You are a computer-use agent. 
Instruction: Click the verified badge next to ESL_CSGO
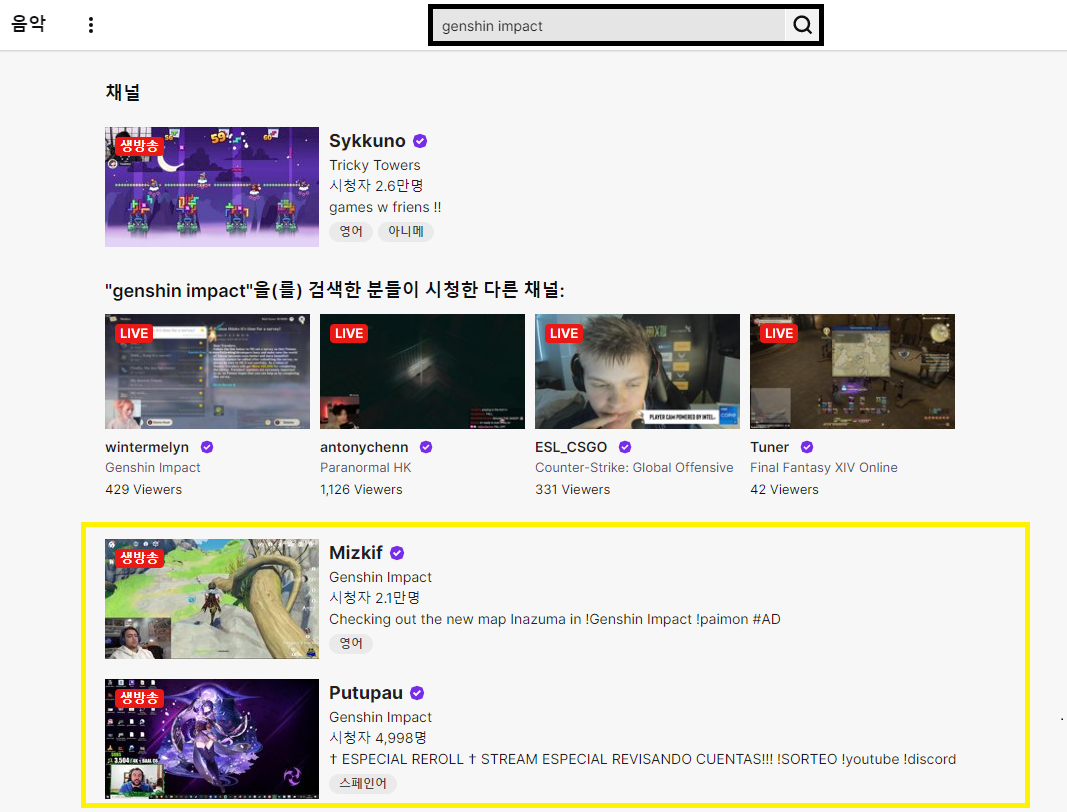(625, 447)
